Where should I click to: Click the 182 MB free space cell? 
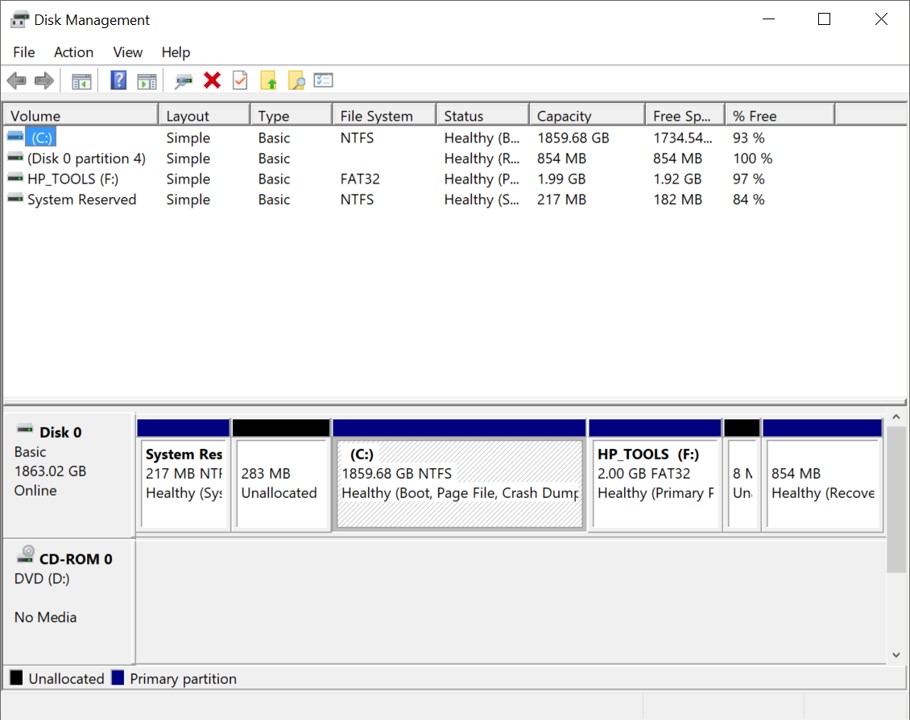click(678, 200)
